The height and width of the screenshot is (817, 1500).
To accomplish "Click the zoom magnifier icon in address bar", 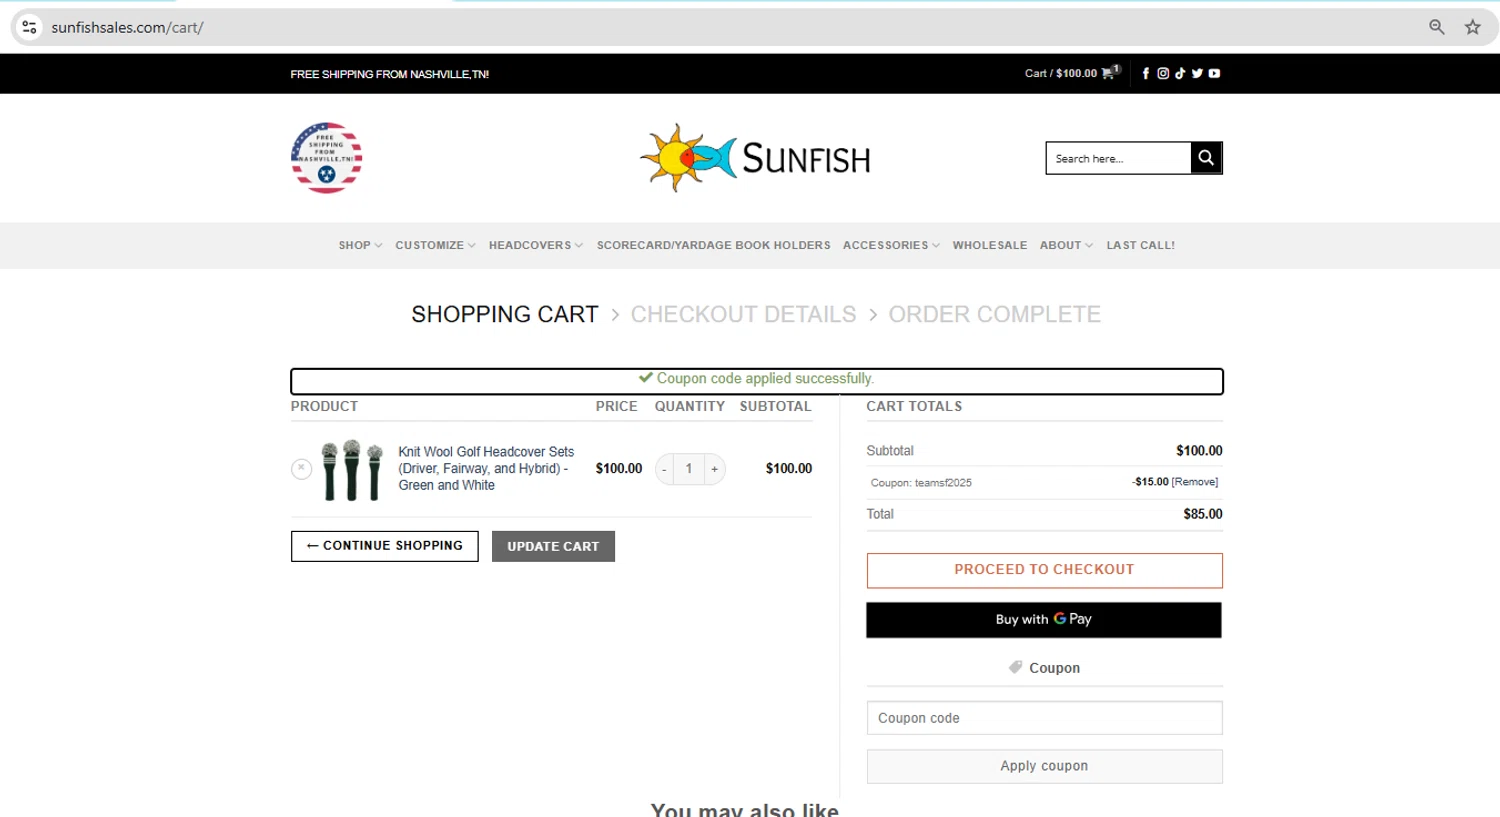I will [1437, 27].
